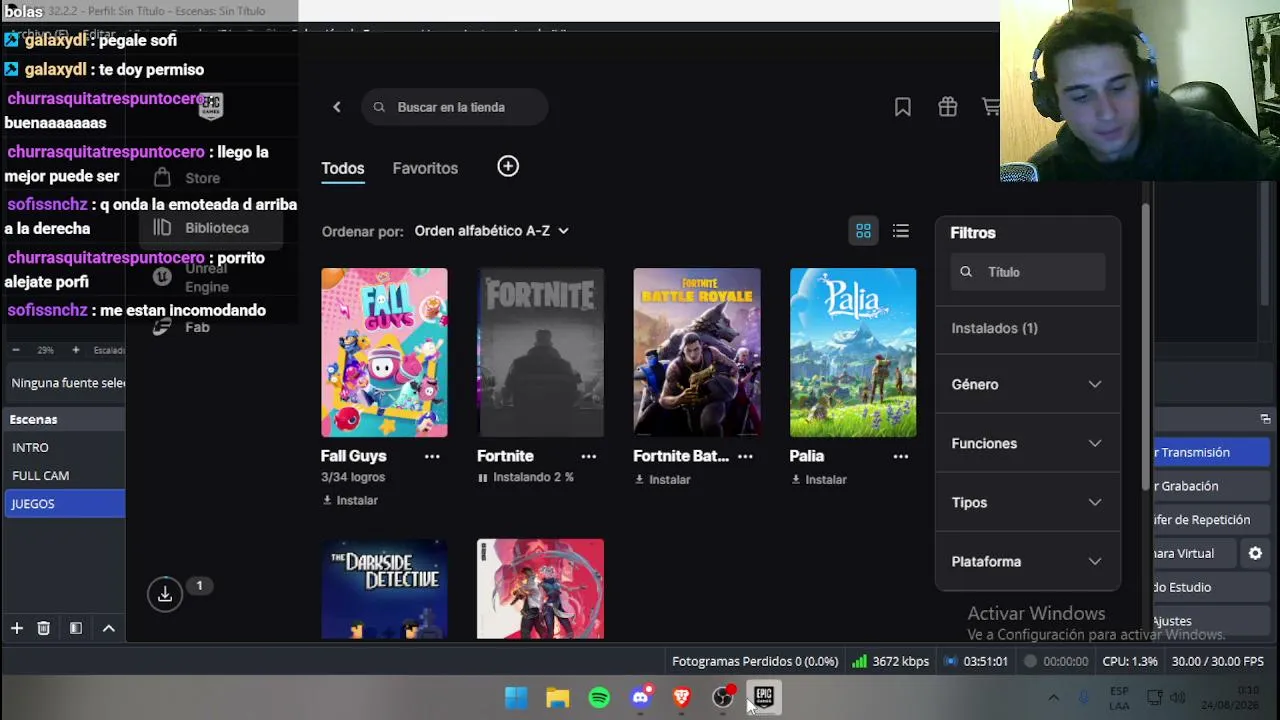Open the wishlist bookmark icon
1280x720 pixels.
pyautogui.click(x=903, y=107)
